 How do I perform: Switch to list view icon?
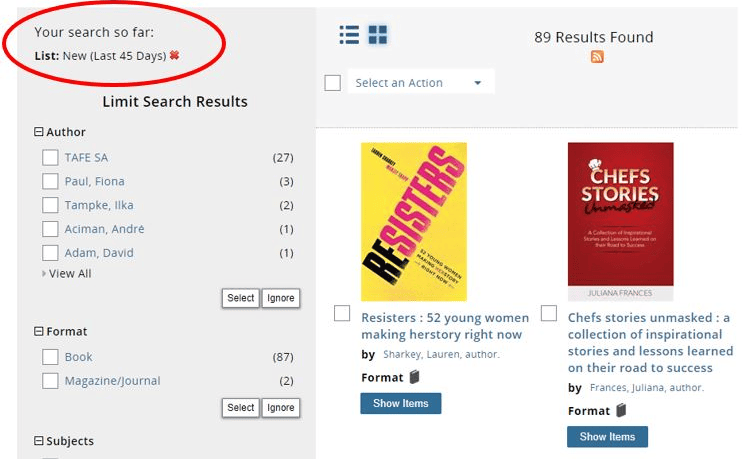pos(349,36)
